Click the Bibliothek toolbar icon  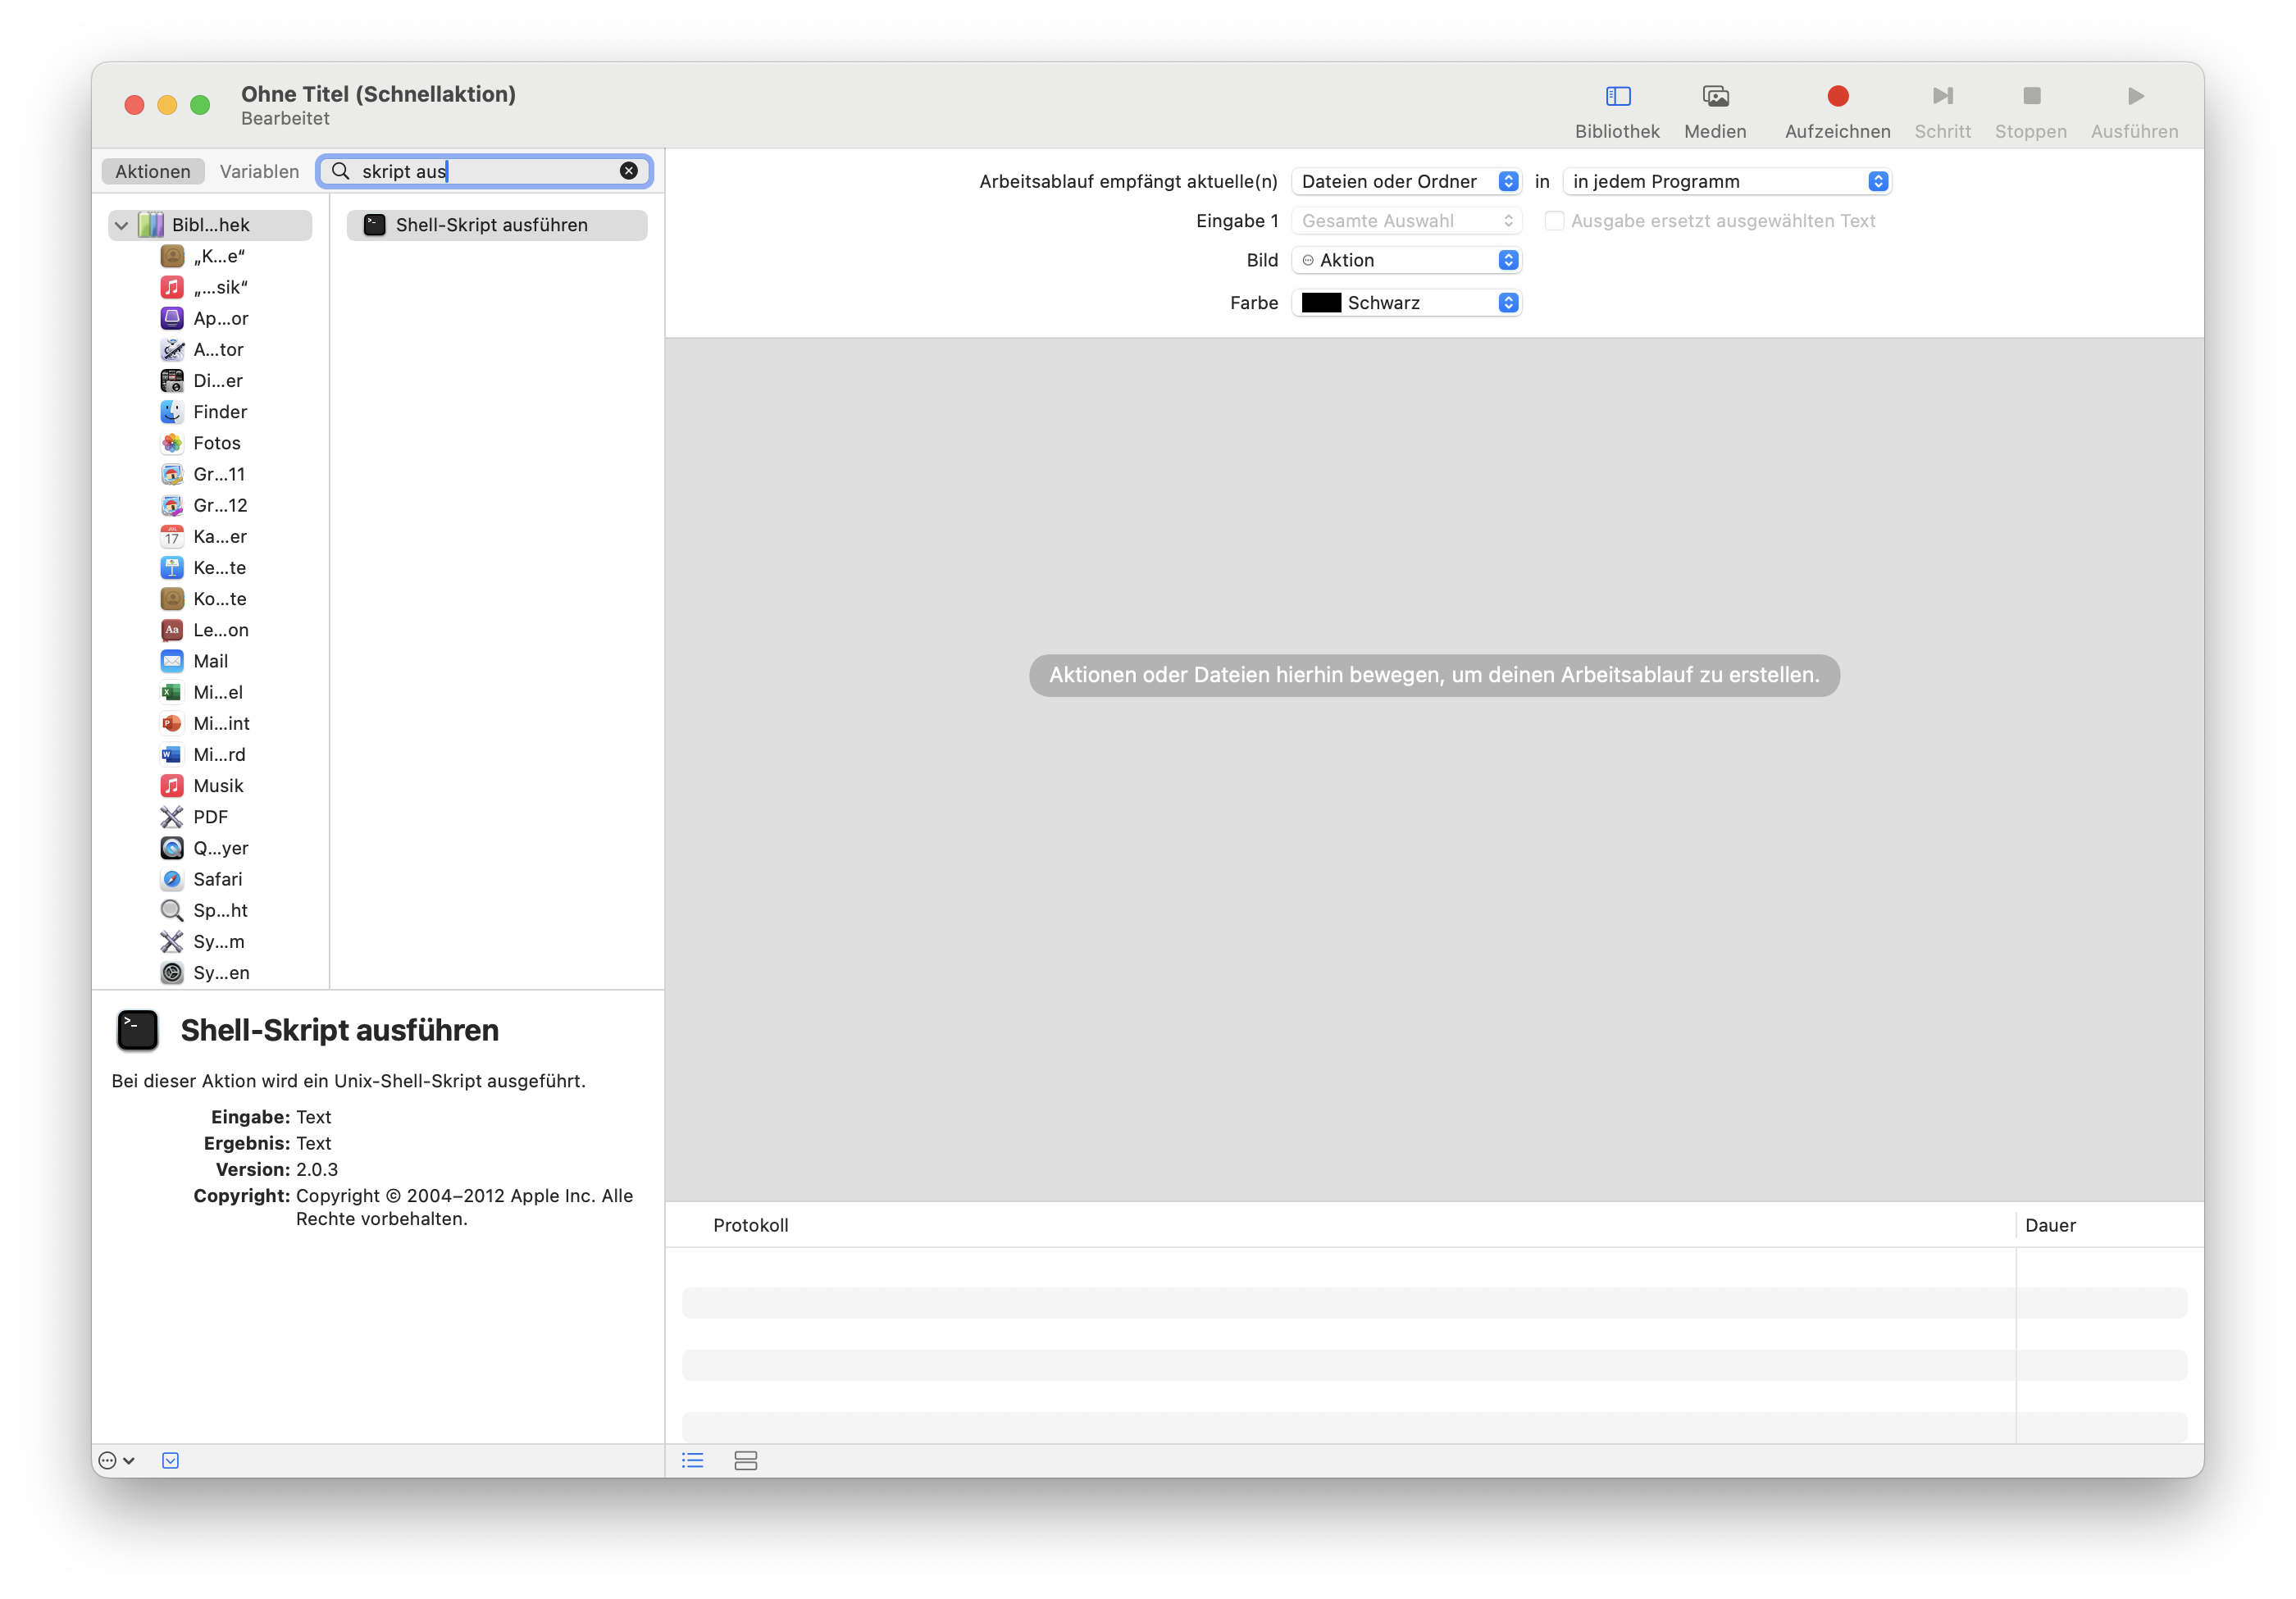pyautogui.click(x=1617, y=96)
